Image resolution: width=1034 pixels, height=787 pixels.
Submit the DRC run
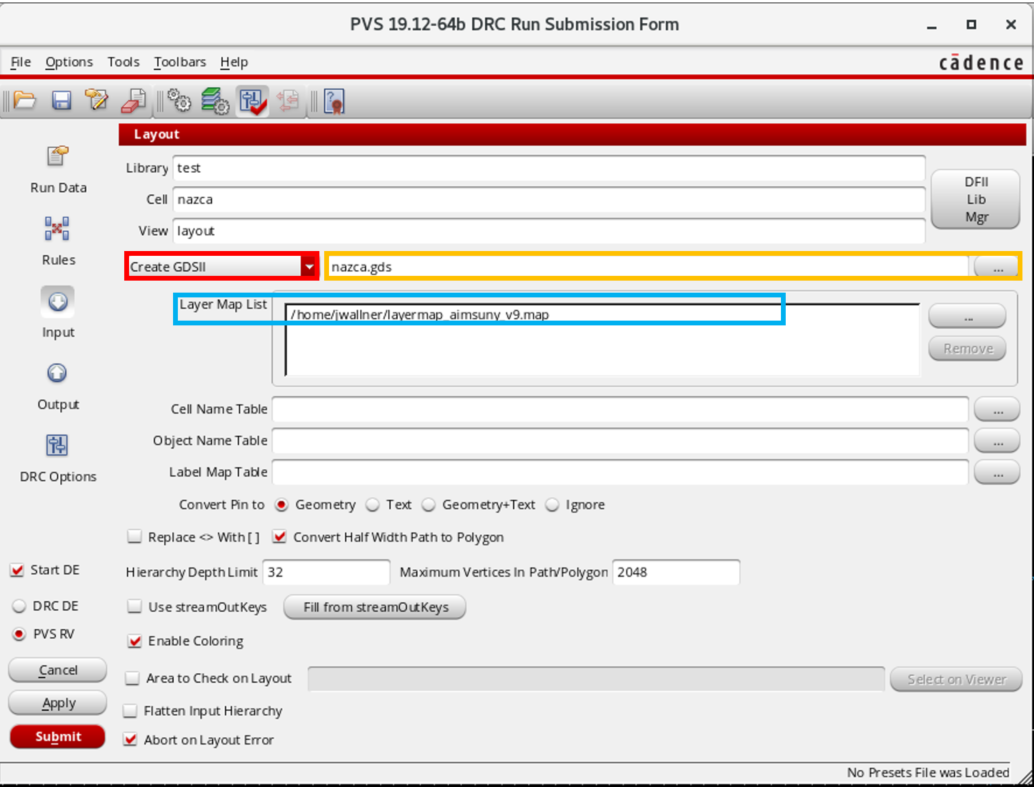tap(57, 737)
